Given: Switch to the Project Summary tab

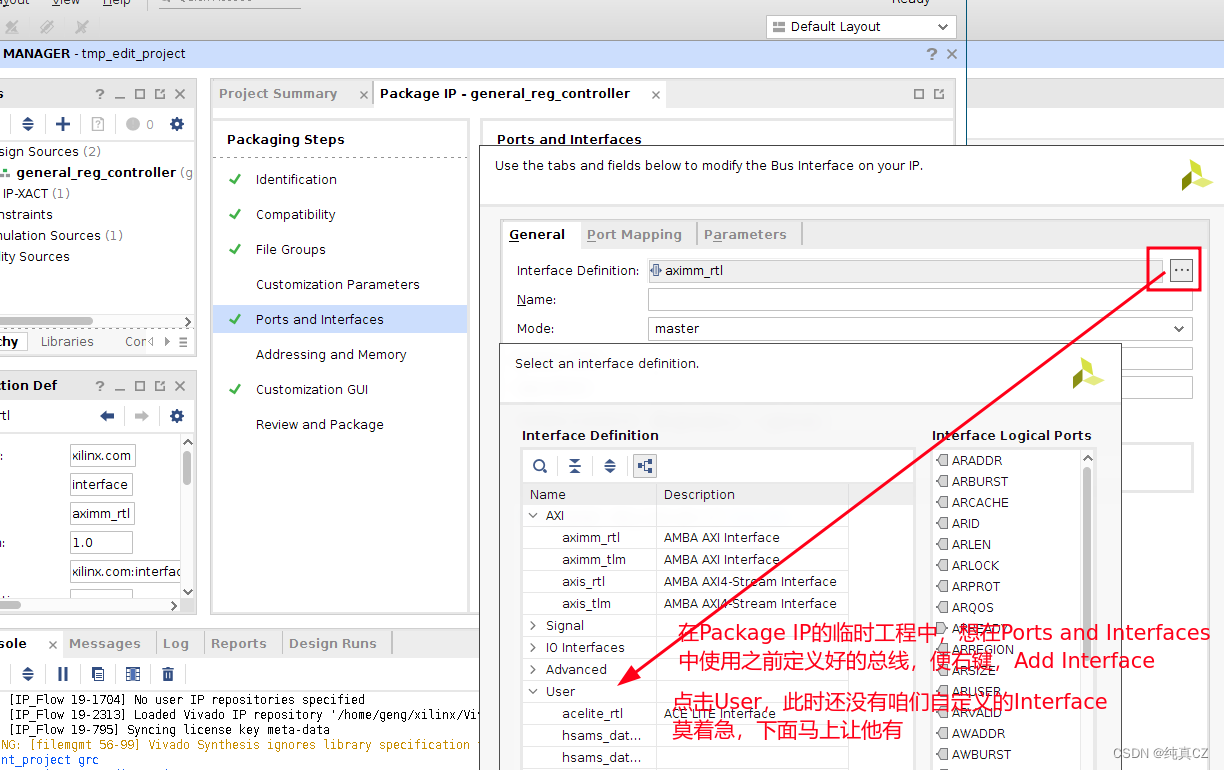Looking at the screenshot, I should [278, 94].
